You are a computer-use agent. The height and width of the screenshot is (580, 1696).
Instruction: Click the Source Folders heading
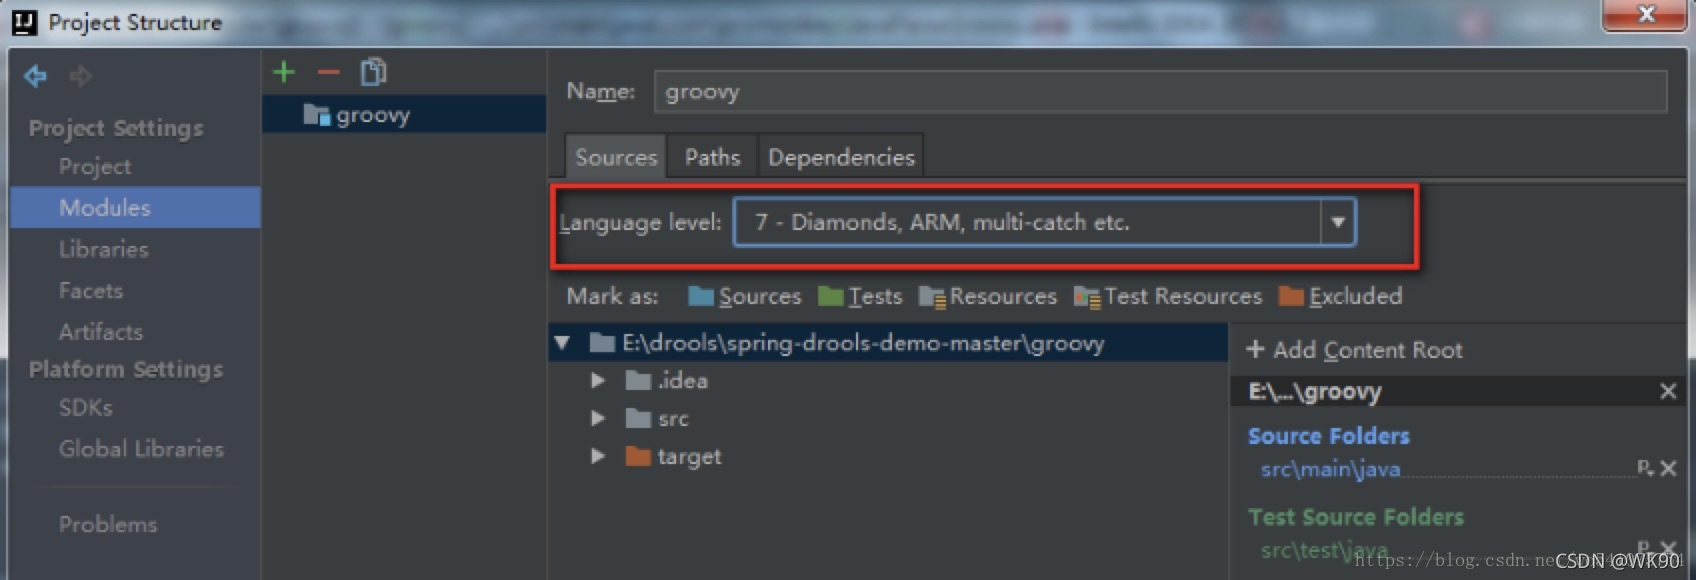click(1328, 436)
